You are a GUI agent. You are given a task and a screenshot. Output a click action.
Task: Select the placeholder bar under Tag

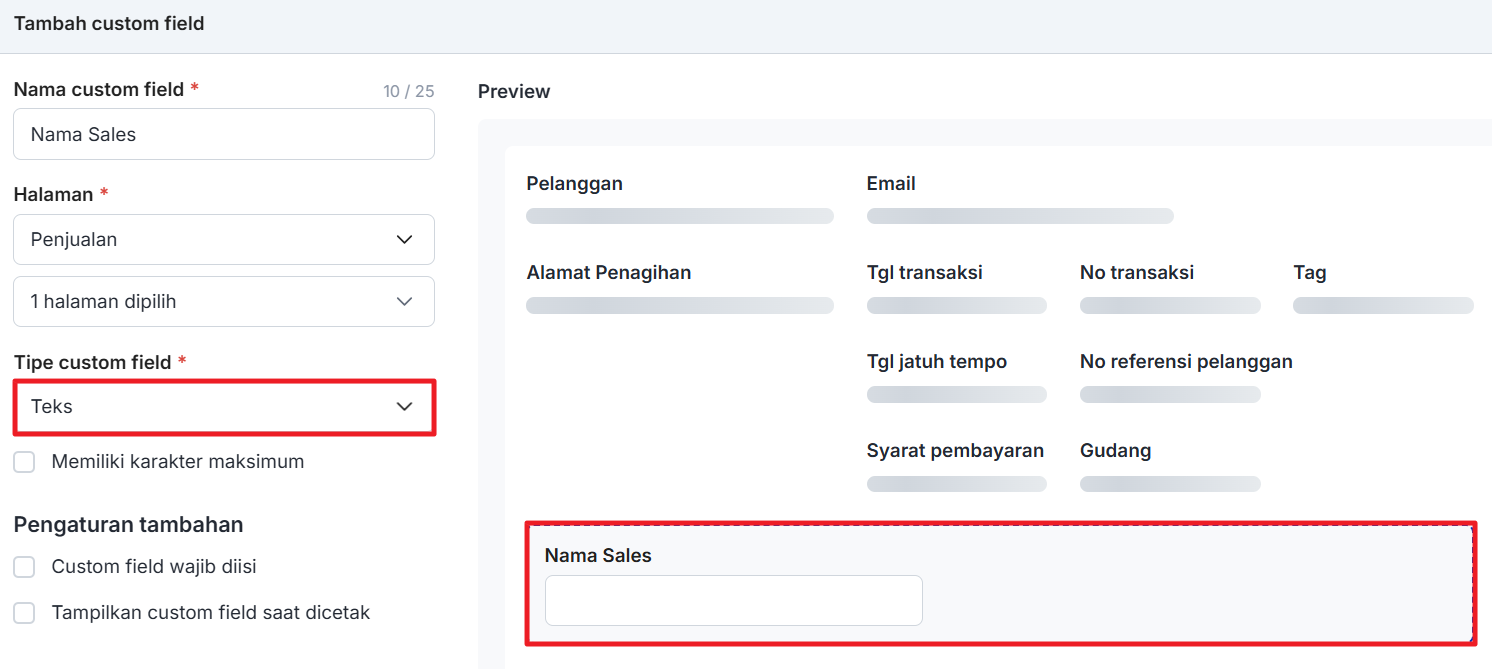click(1382, 306)
